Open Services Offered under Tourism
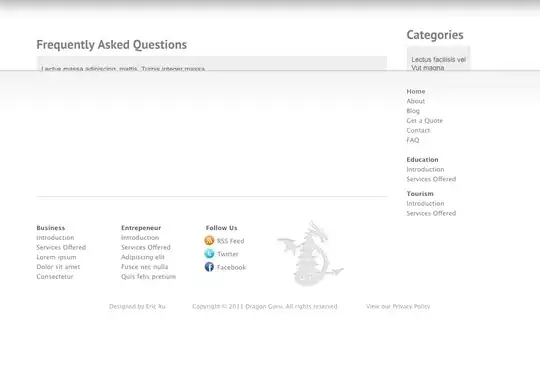This screenshot has height=369, width=540. [x=431, y=213]
